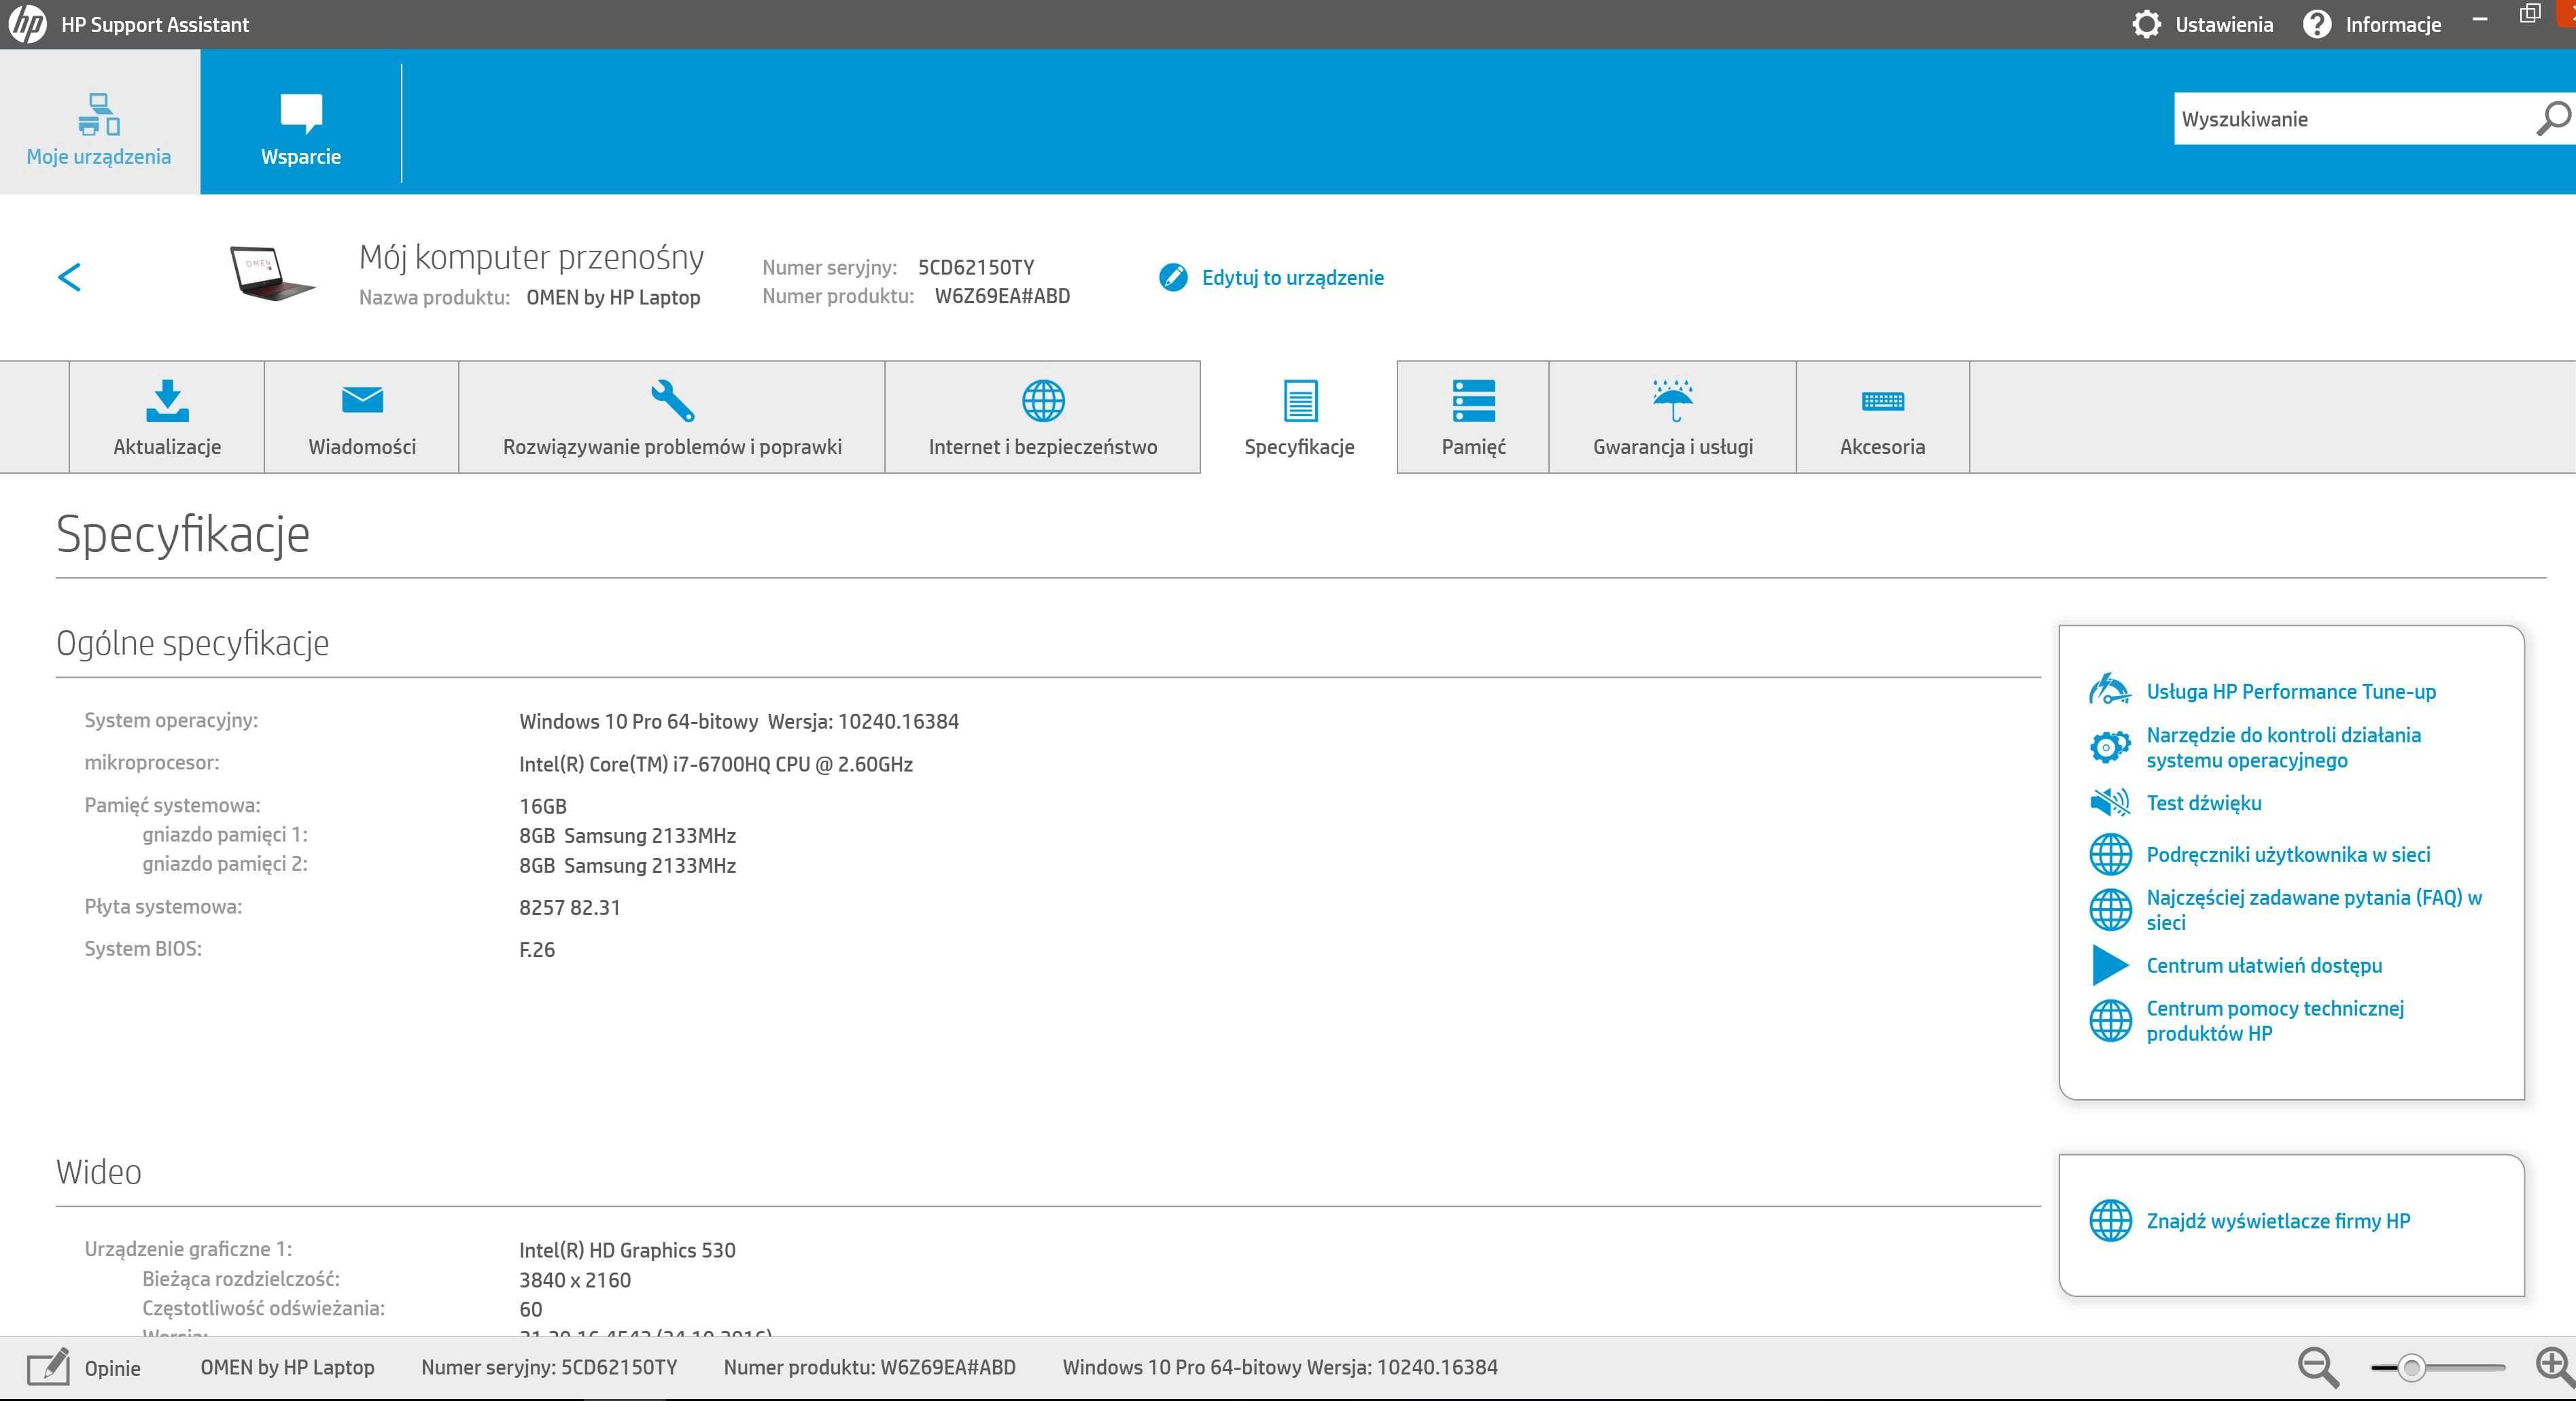Click Windows 10 Pro 64-bitowy system value
Image resolution: width=2576 pixels, height=1401 pixels.
739,721
